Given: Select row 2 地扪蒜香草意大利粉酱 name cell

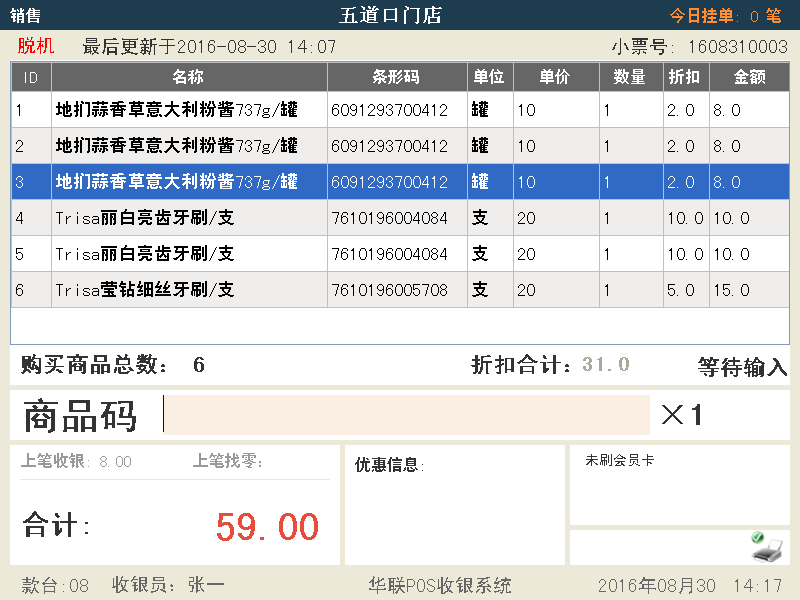Looking at the screenshot, I should coord(189,146).
